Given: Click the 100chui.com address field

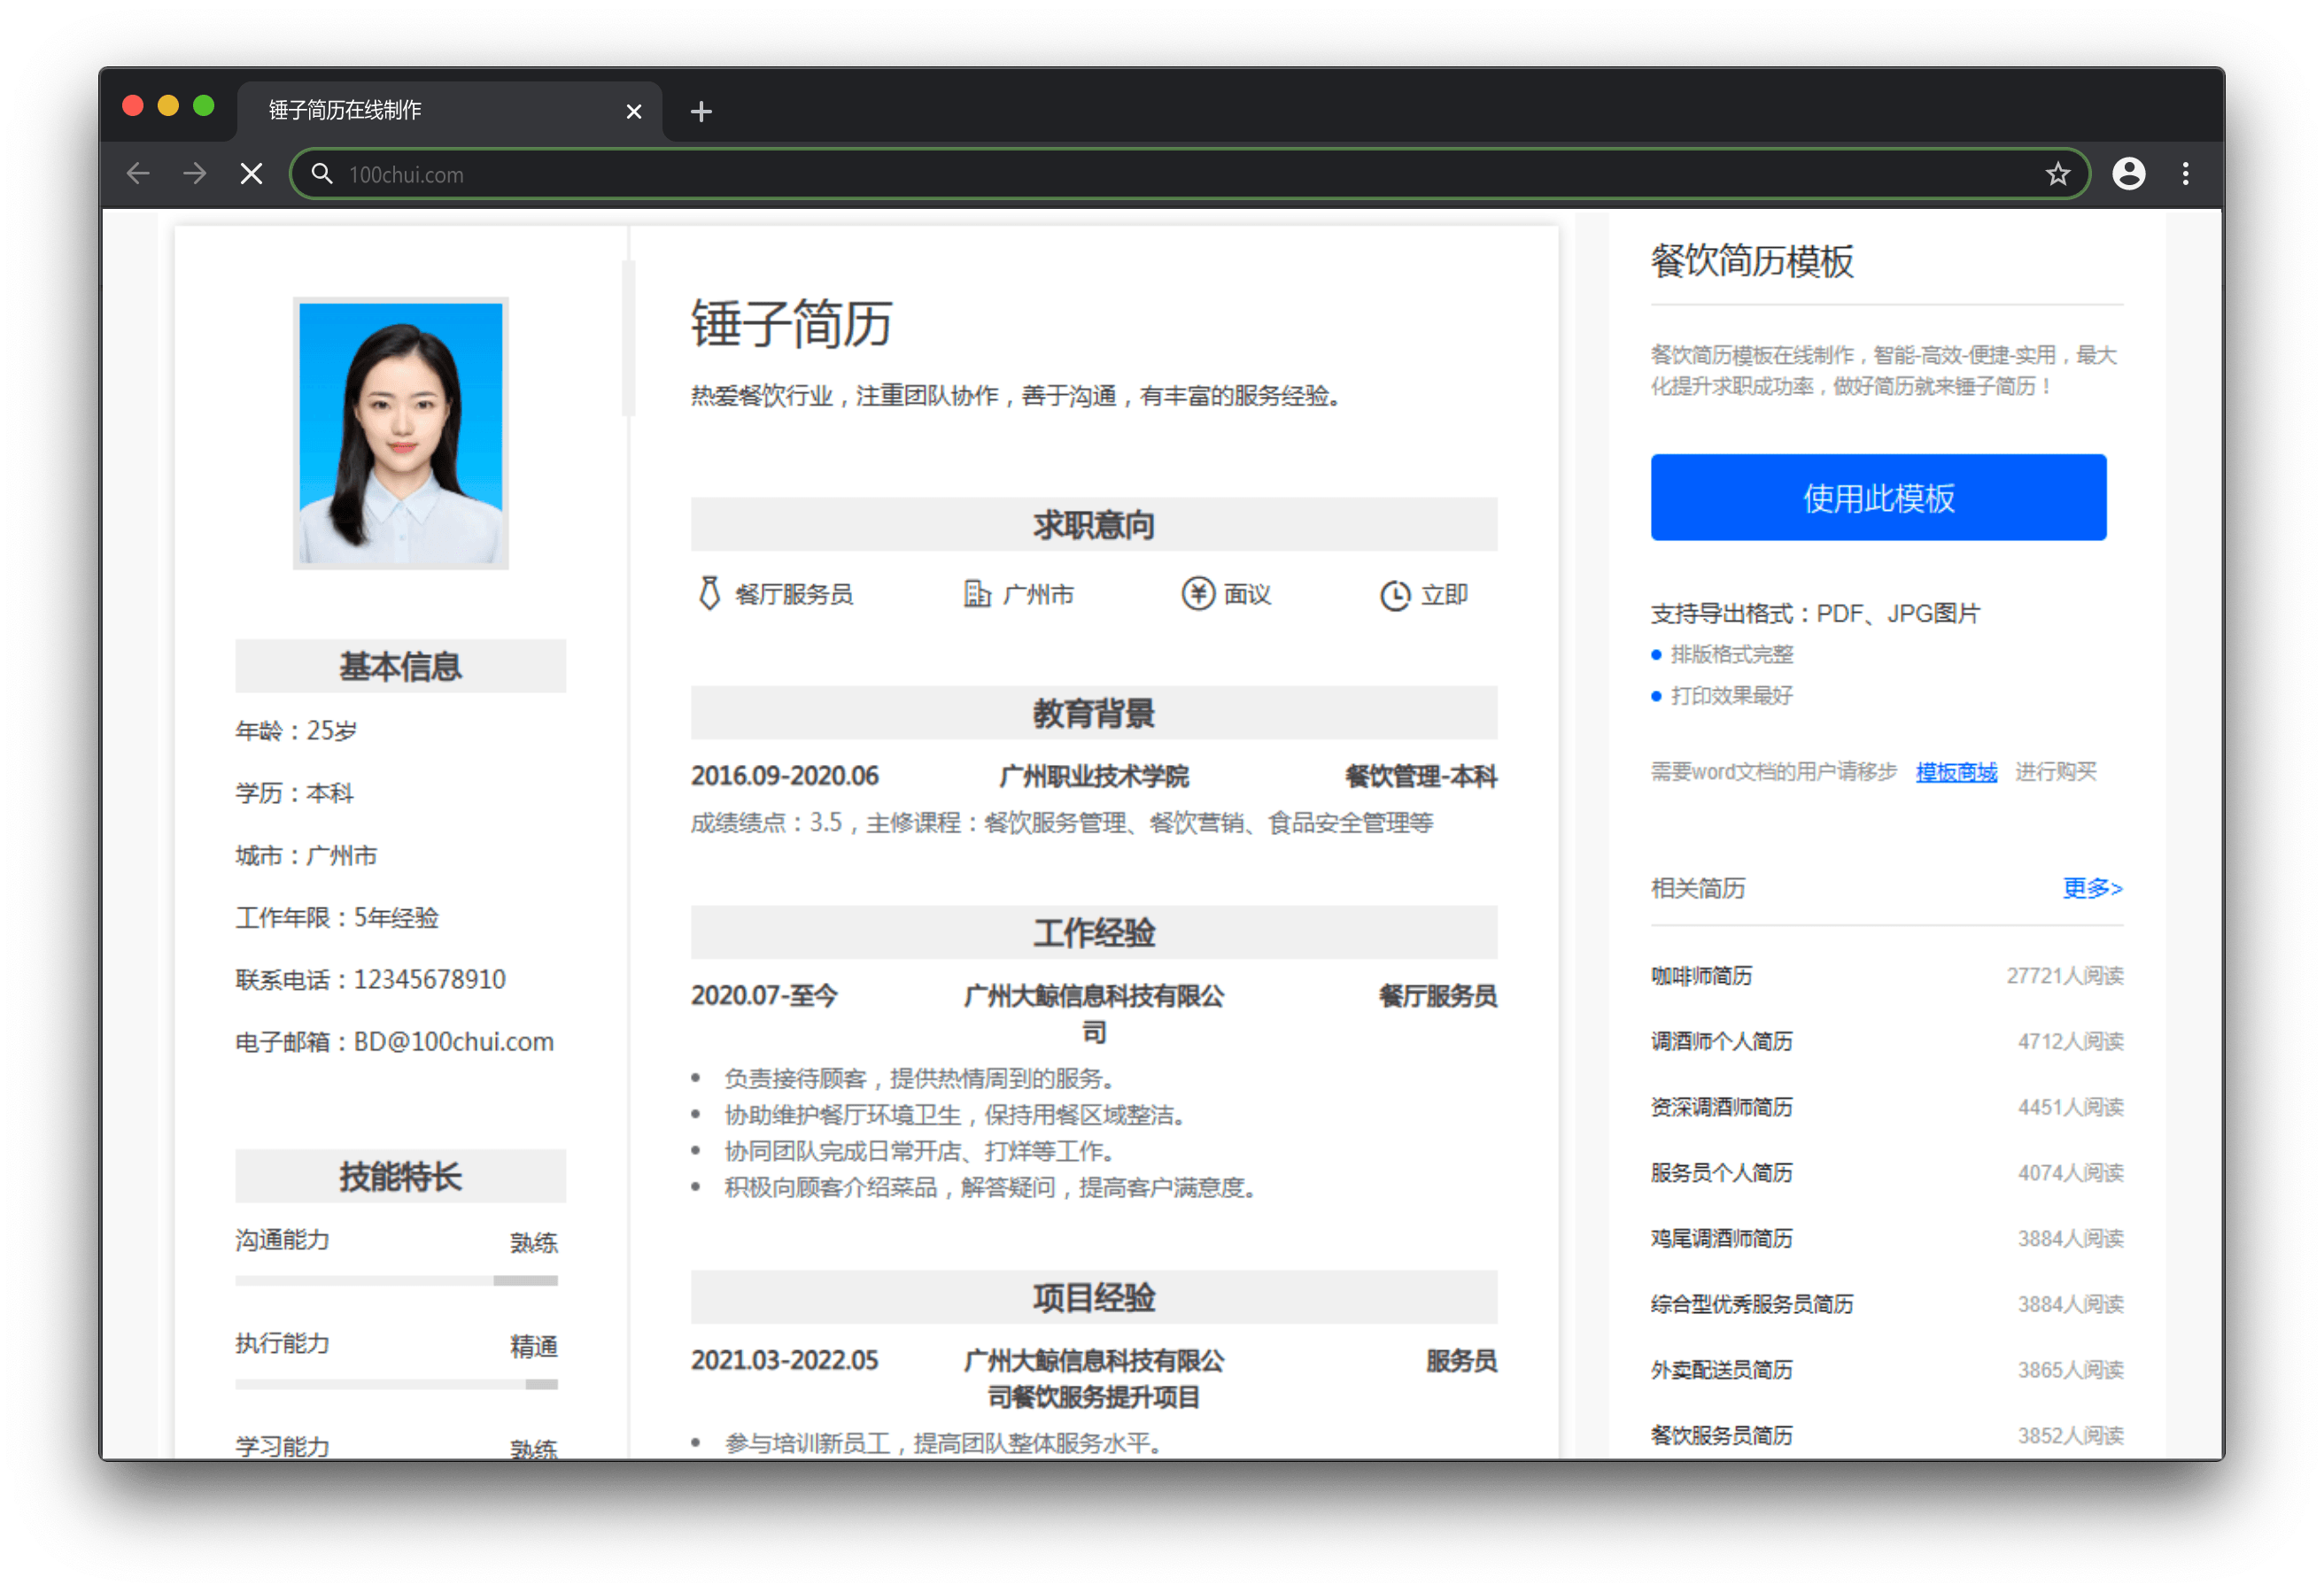Looking at the screenshot, I should pos(1190,174).
